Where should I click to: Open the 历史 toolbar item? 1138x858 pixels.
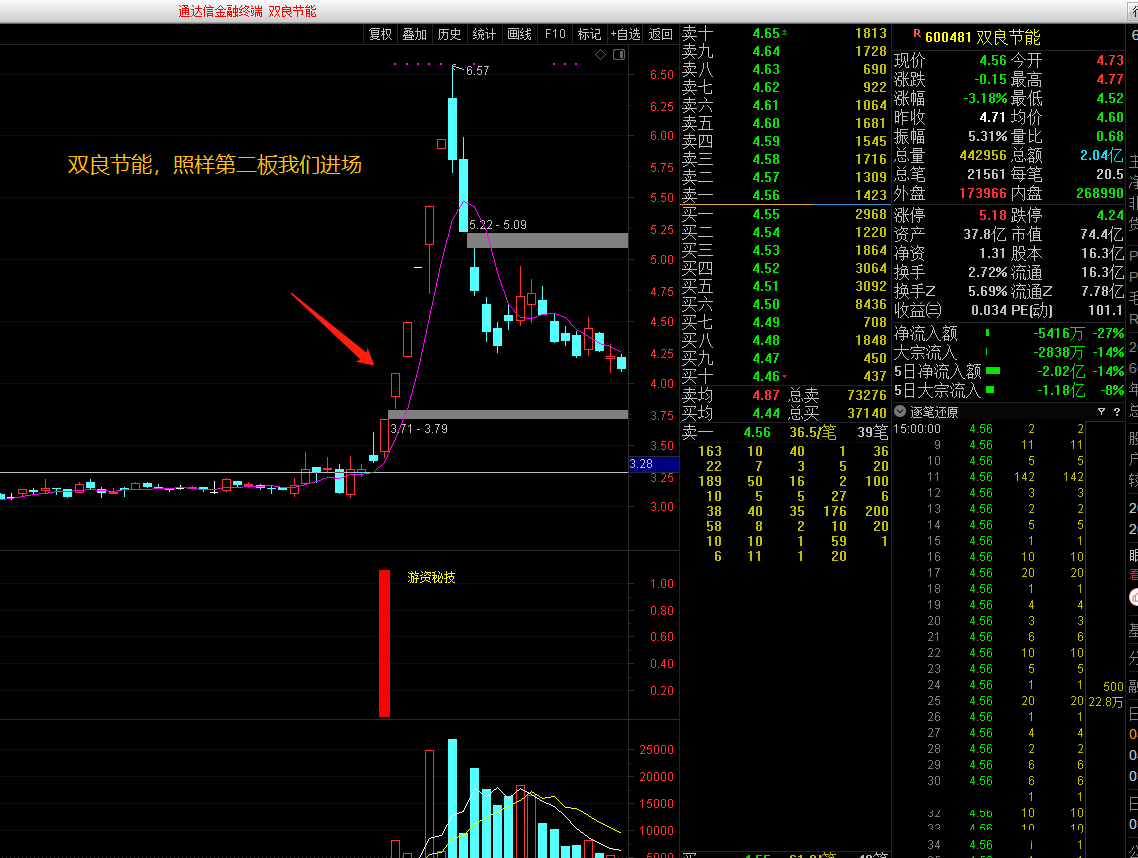tap(449, 34)
